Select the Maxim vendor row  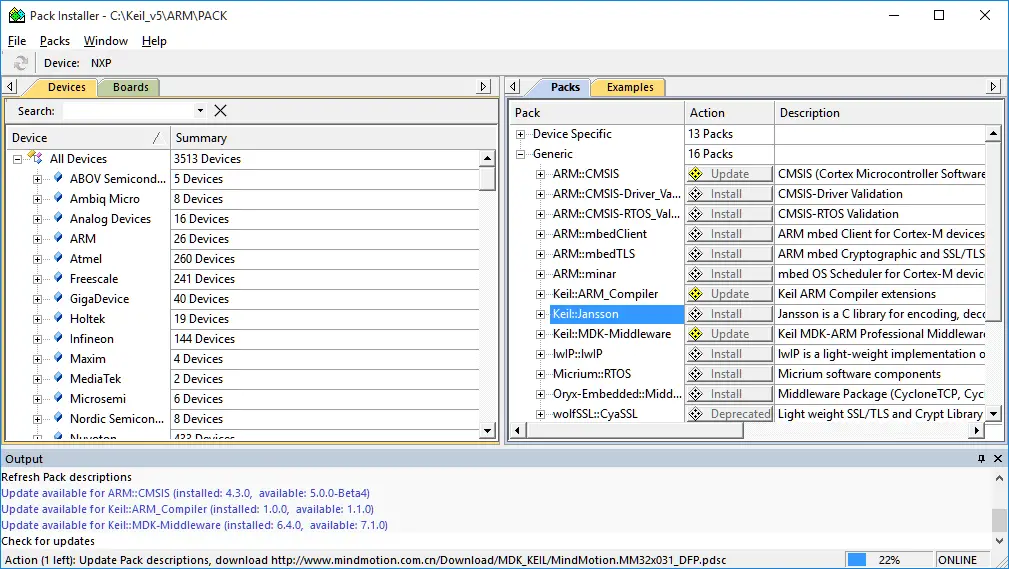click(88, 359)
